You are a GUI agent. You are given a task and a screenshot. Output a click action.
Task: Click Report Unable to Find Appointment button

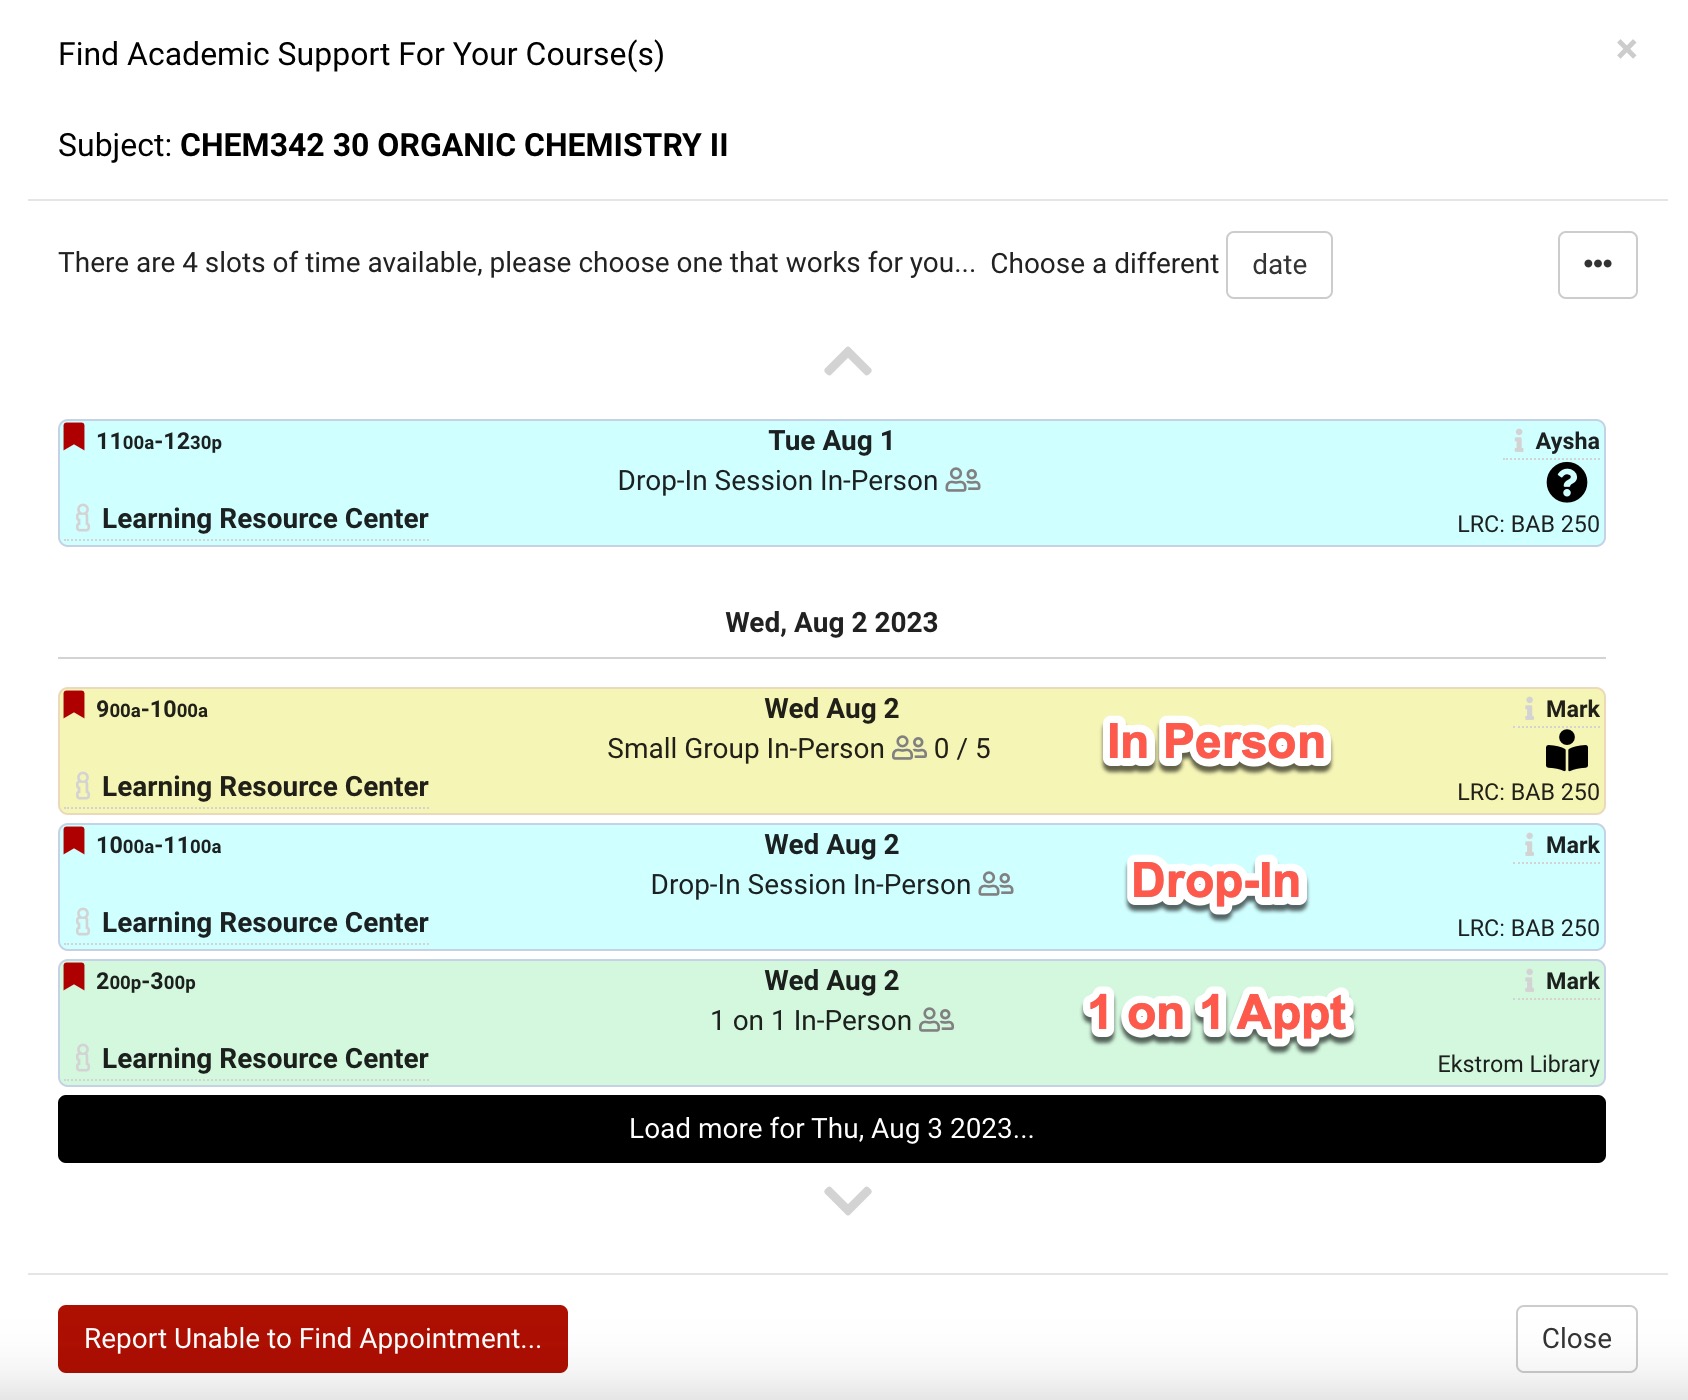[313, 1339]
